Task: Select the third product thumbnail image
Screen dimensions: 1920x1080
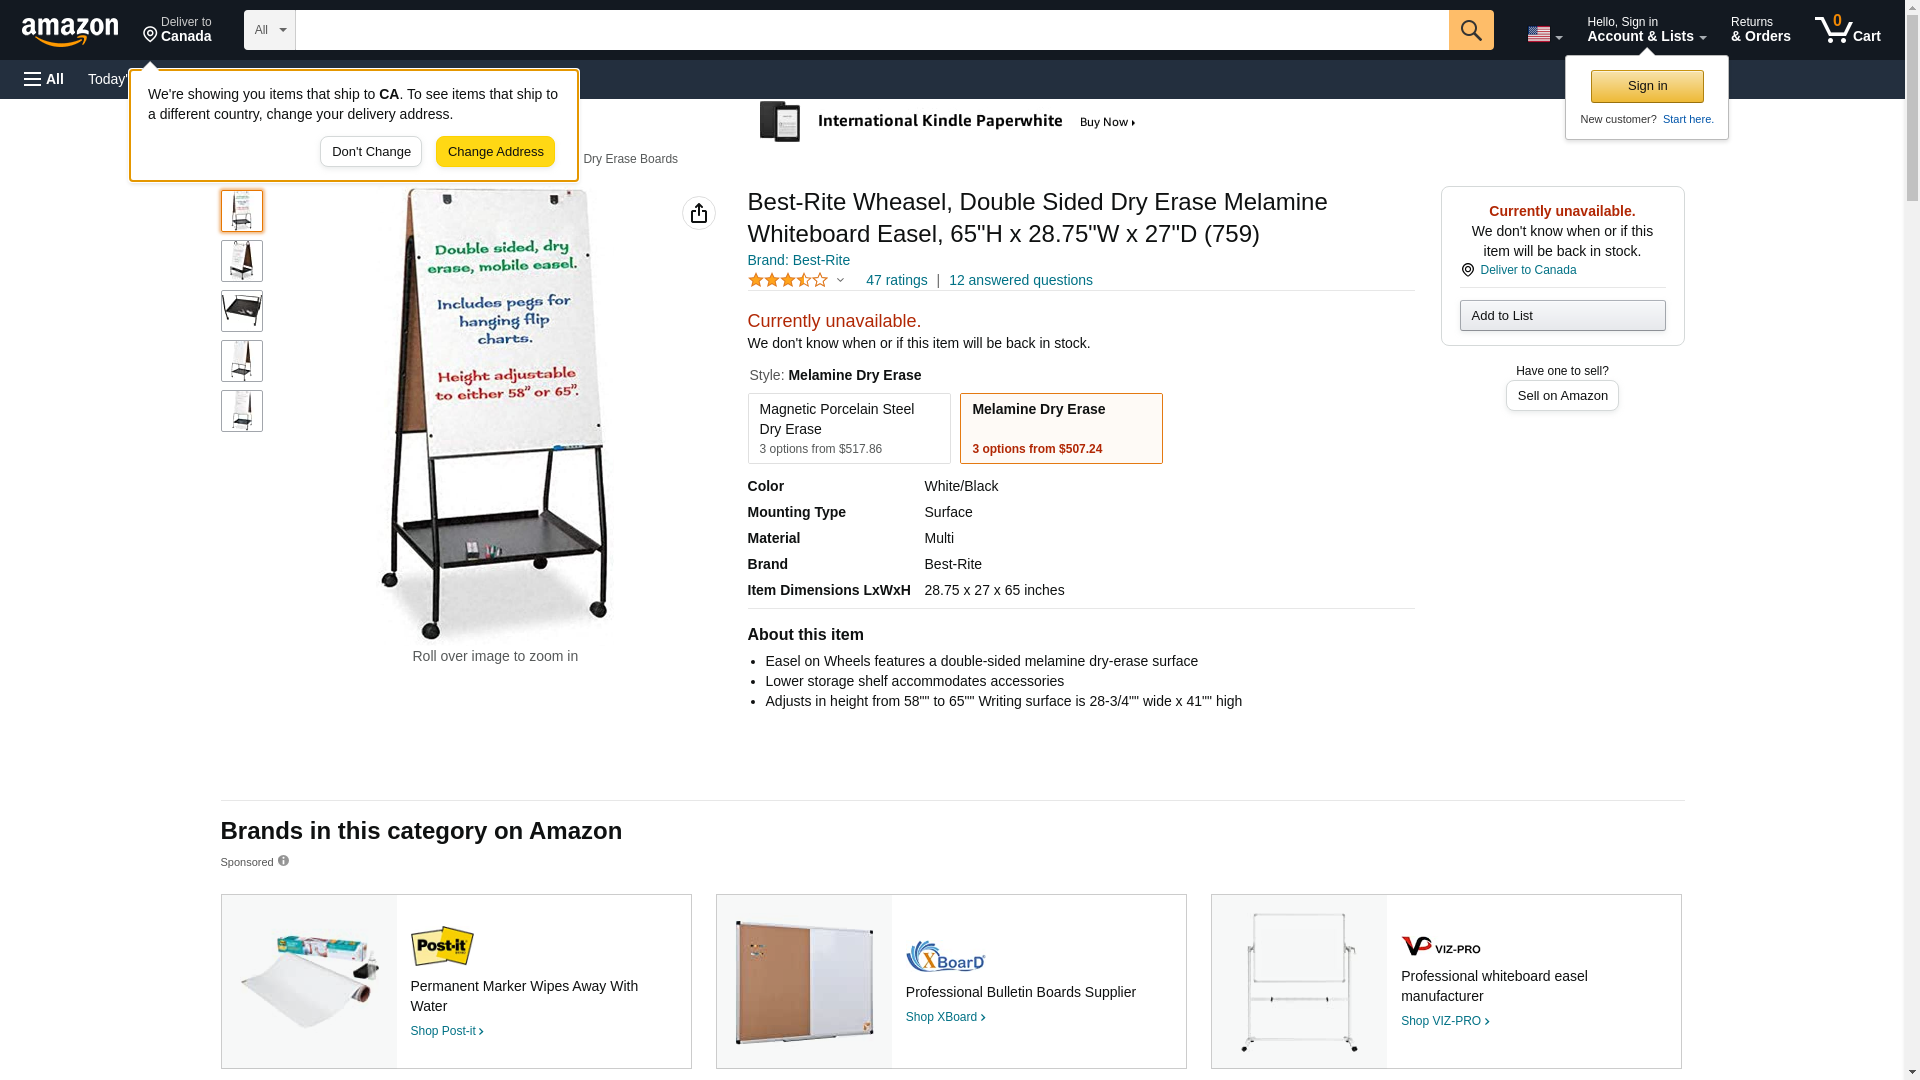Action: tap(242, 311)
